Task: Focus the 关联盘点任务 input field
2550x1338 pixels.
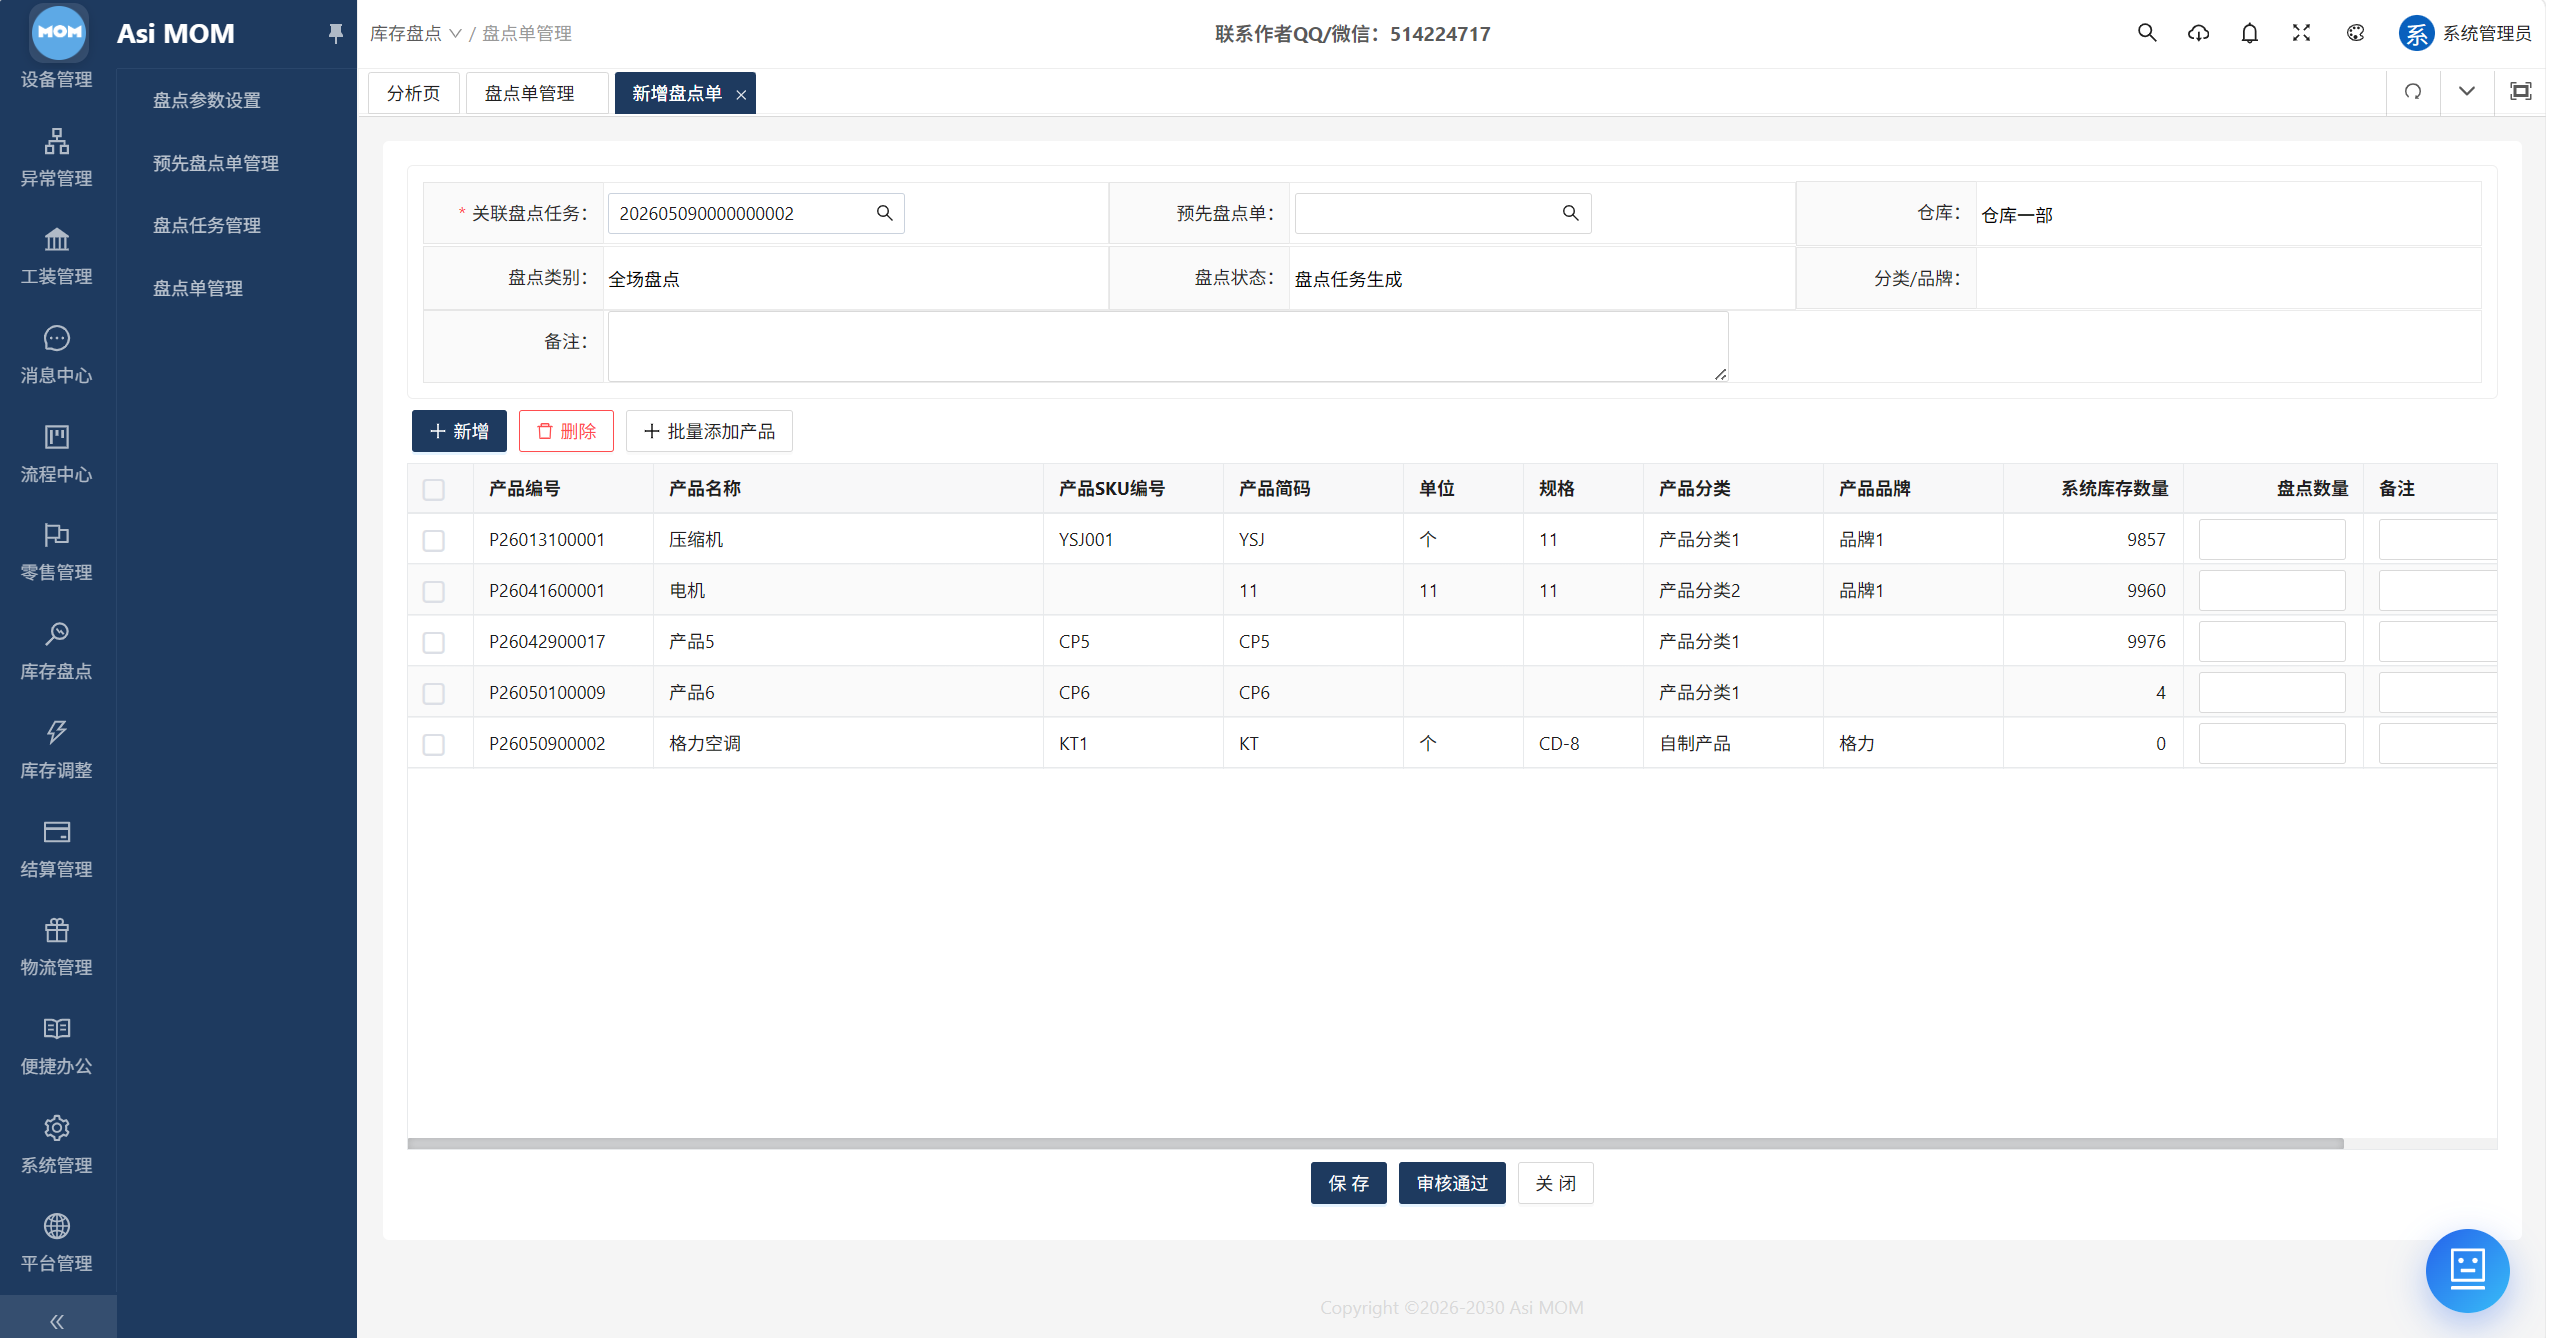Action: [x=756, y=213]
